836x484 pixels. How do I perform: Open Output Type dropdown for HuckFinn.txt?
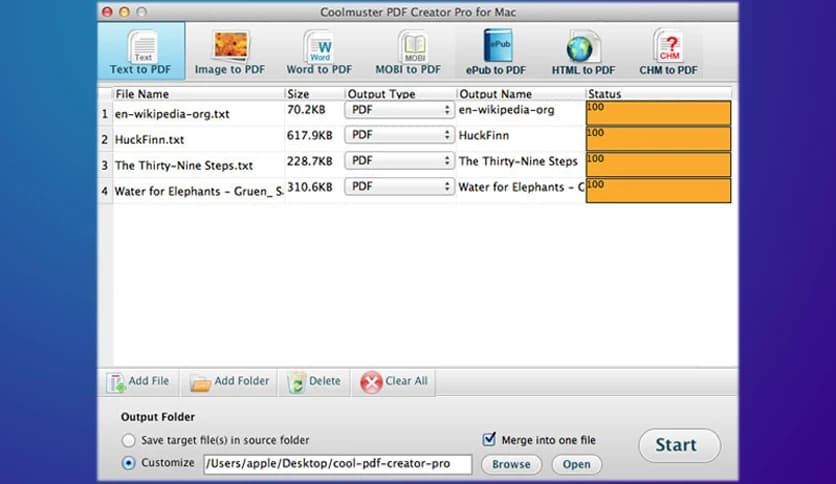click(399, 135)
